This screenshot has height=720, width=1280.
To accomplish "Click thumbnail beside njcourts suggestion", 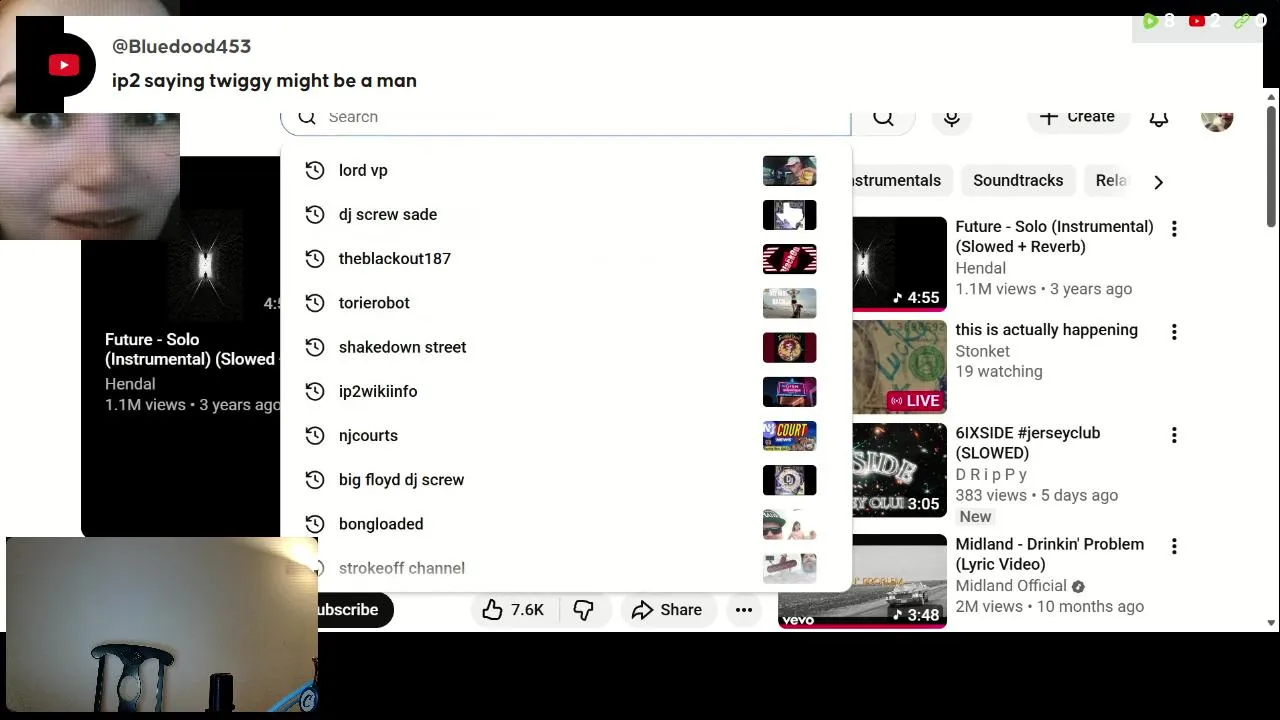I will (x=790, y=436).
